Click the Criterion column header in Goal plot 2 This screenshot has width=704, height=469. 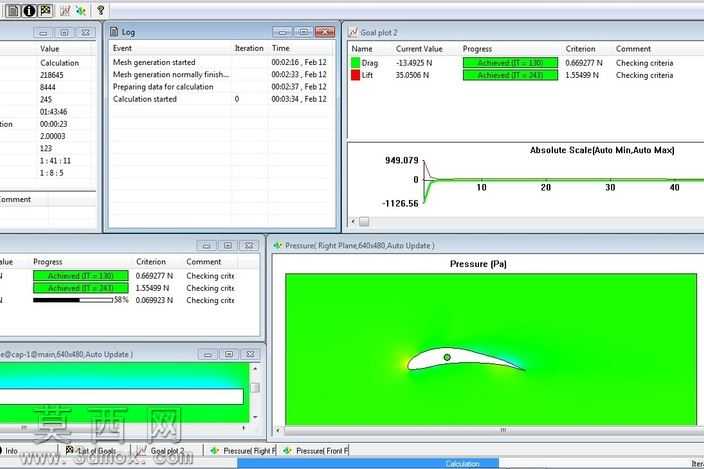[580, 49]
